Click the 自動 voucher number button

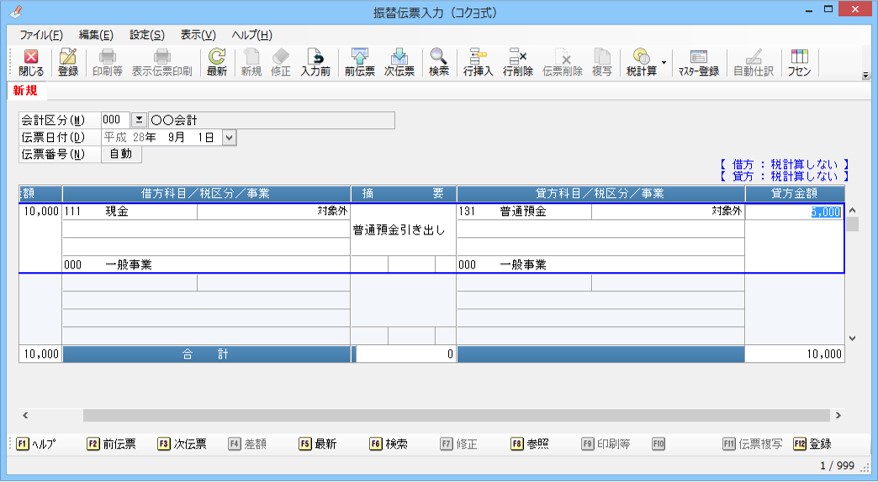click(x=121, y=154)
